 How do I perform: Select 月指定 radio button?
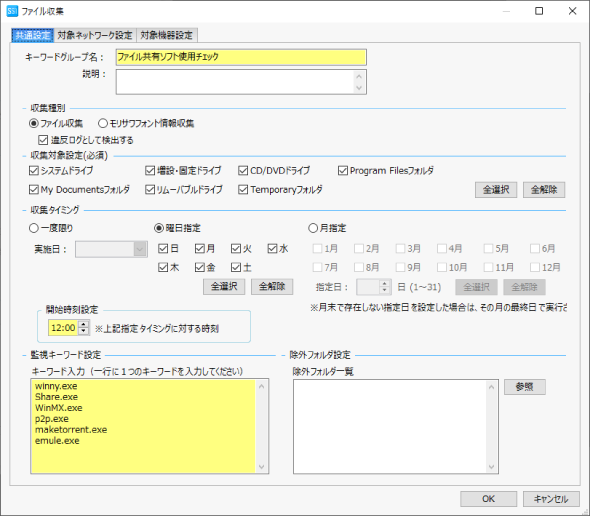[313, 228]
